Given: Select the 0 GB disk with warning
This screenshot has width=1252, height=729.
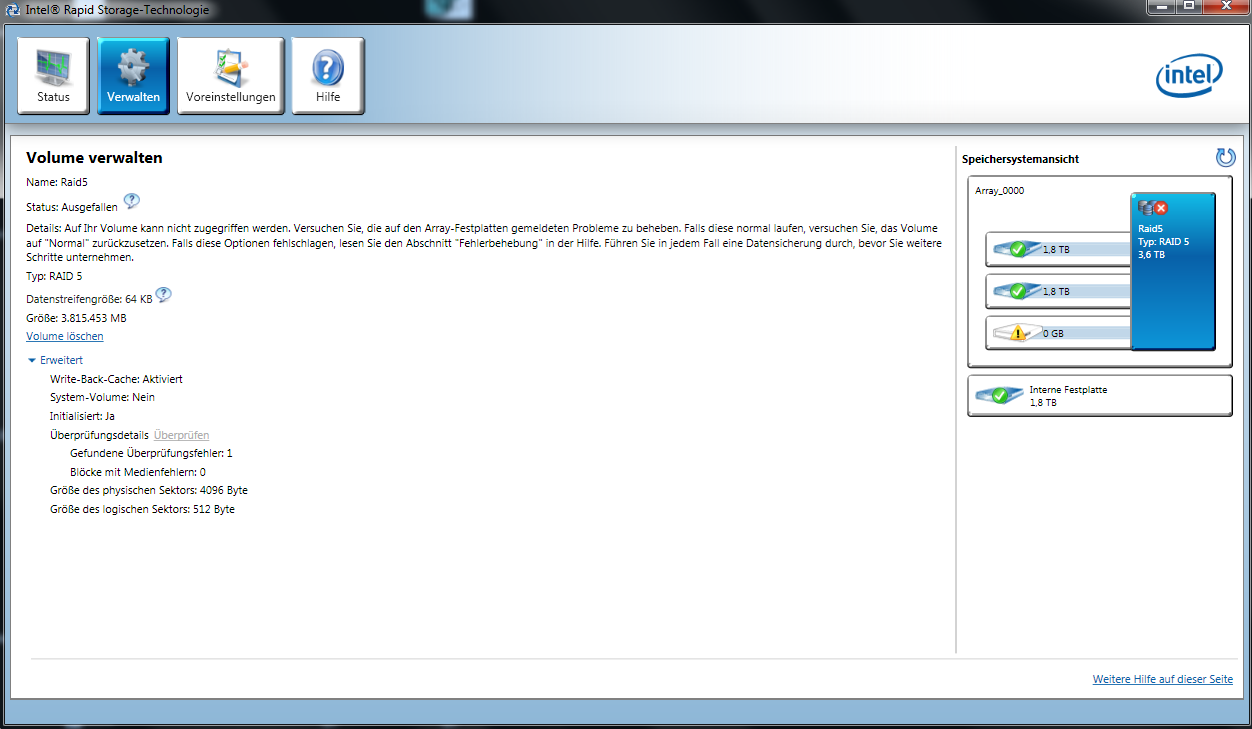Looking at the screenshot, I should [1058, 333].
